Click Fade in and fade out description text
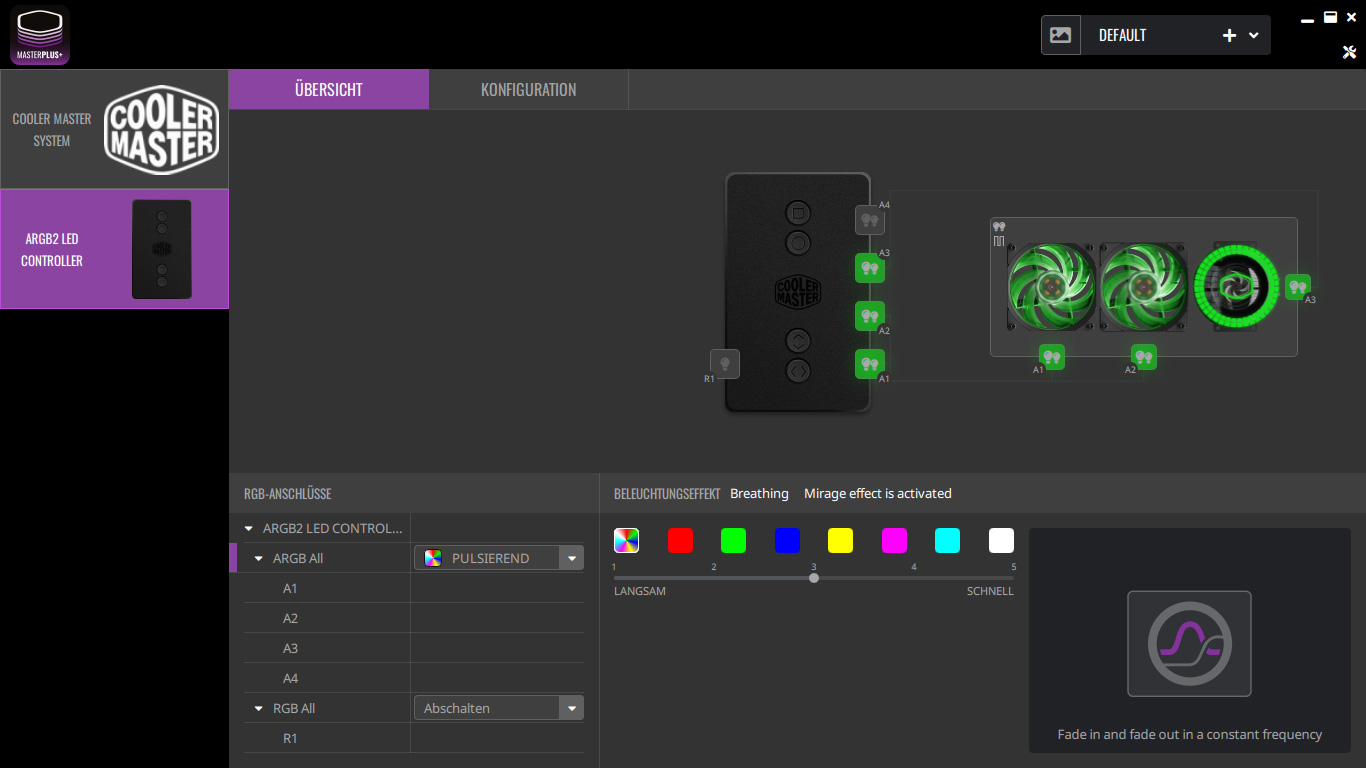Viewport: 1366px width, 768px height. [1190, 734]
